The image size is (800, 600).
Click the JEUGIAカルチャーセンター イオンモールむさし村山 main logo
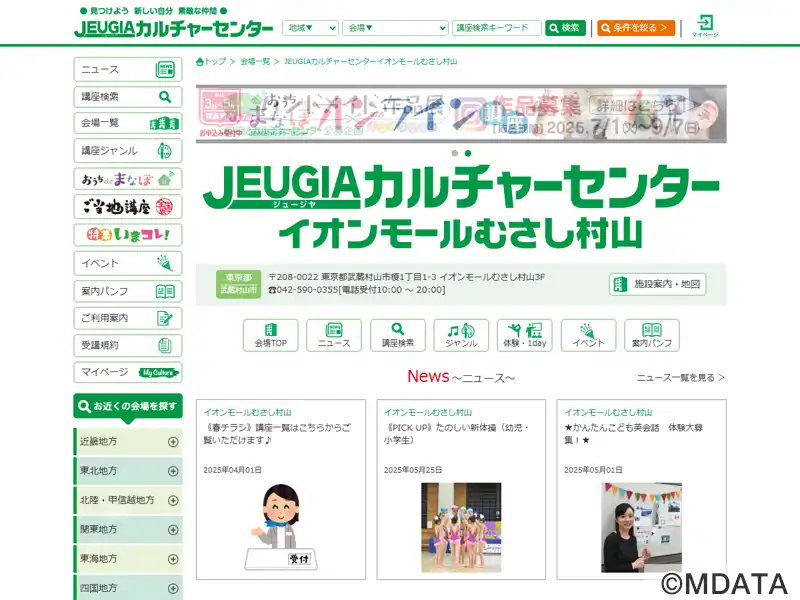(x=461, y=207)
